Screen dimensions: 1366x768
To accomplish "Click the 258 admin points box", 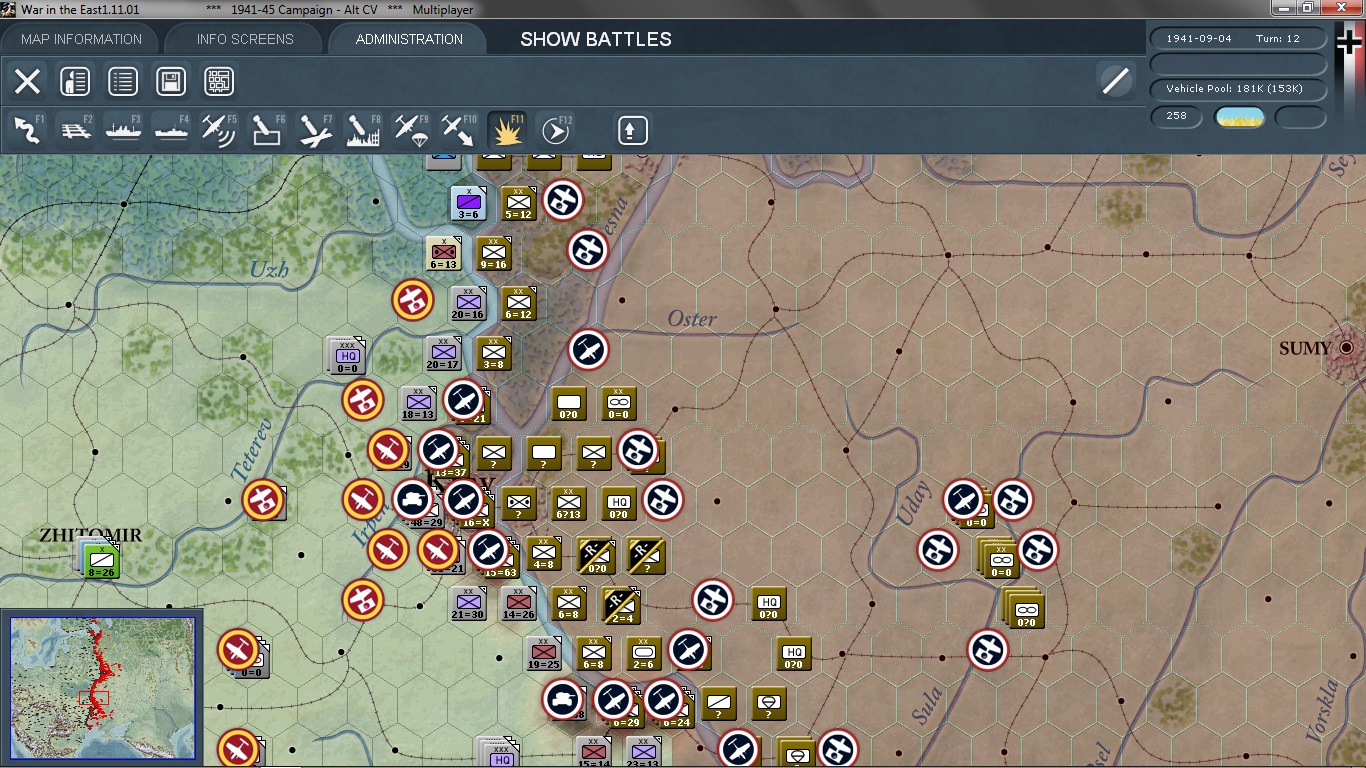I will click(1177, 116).
